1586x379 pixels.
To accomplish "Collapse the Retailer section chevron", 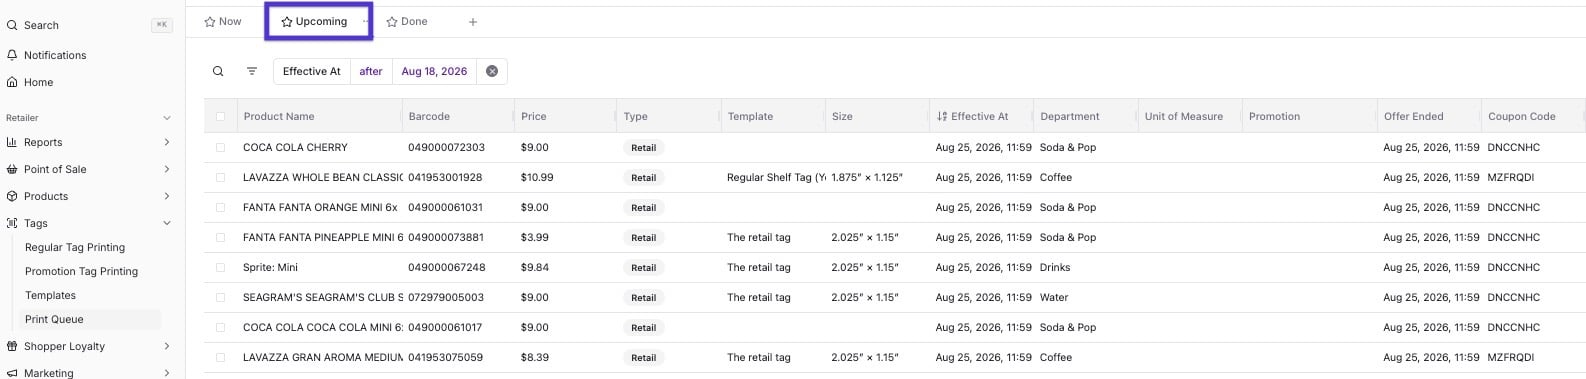I will (x=167, y=118).
